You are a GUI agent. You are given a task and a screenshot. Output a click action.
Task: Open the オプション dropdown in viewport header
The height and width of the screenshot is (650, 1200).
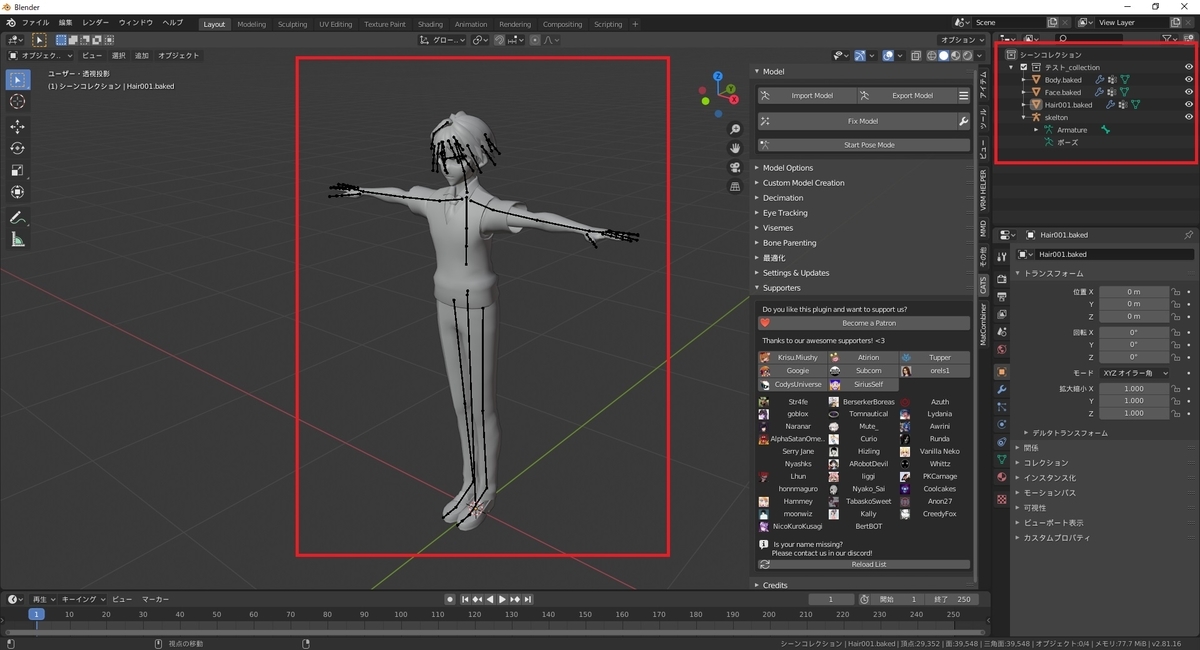963,40
